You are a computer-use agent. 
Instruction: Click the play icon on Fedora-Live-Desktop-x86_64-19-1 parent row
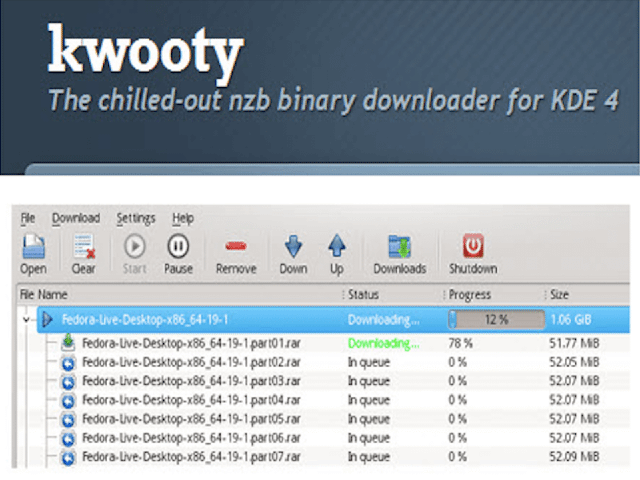click(x=48, y=320)
